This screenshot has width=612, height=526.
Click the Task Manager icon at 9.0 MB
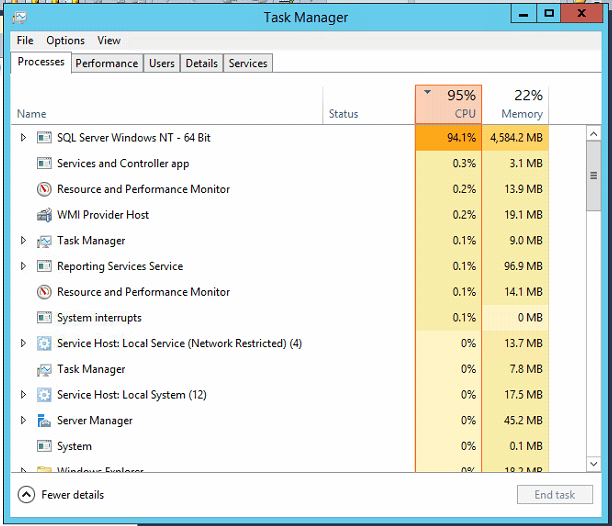pos(44,241)
